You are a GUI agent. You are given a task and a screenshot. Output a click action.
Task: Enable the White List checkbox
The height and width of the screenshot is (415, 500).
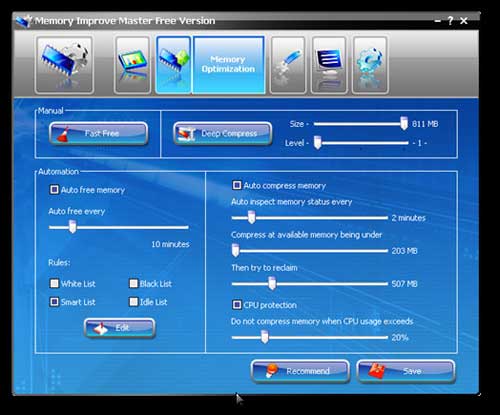[54, 283]
